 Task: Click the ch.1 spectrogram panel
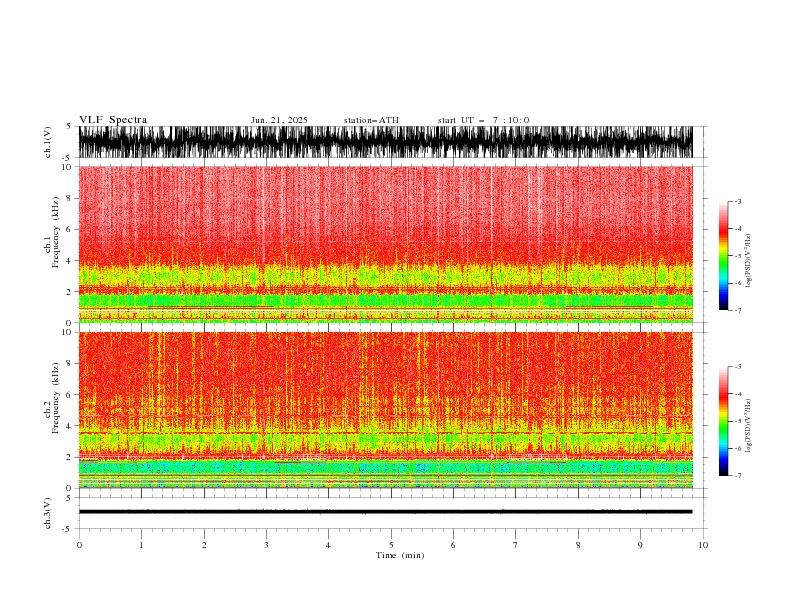(x=385, y=244)
